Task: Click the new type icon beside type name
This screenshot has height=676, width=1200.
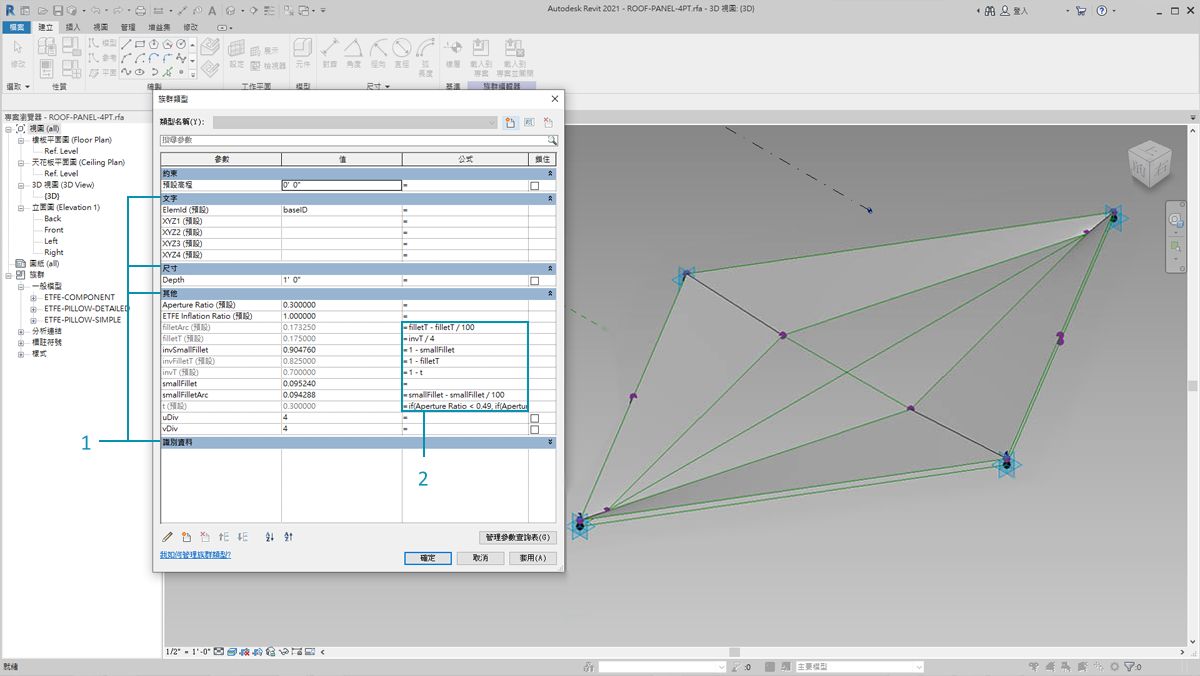Action: click(x=510, y=122)
